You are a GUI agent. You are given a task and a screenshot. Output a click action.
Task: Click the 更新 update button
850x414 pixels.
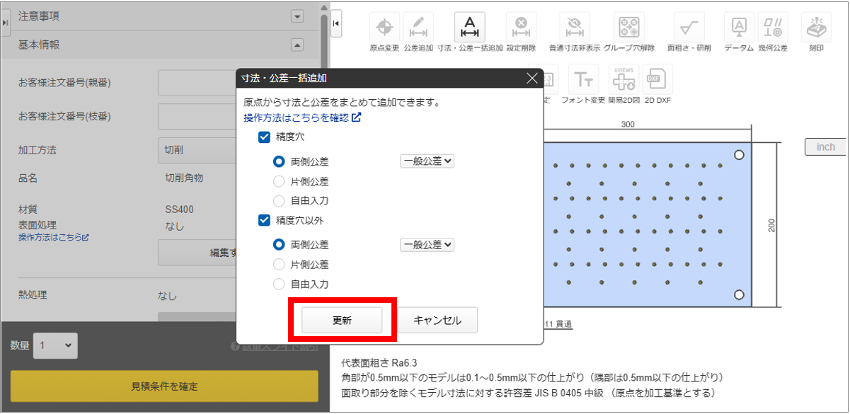point(342,320)
